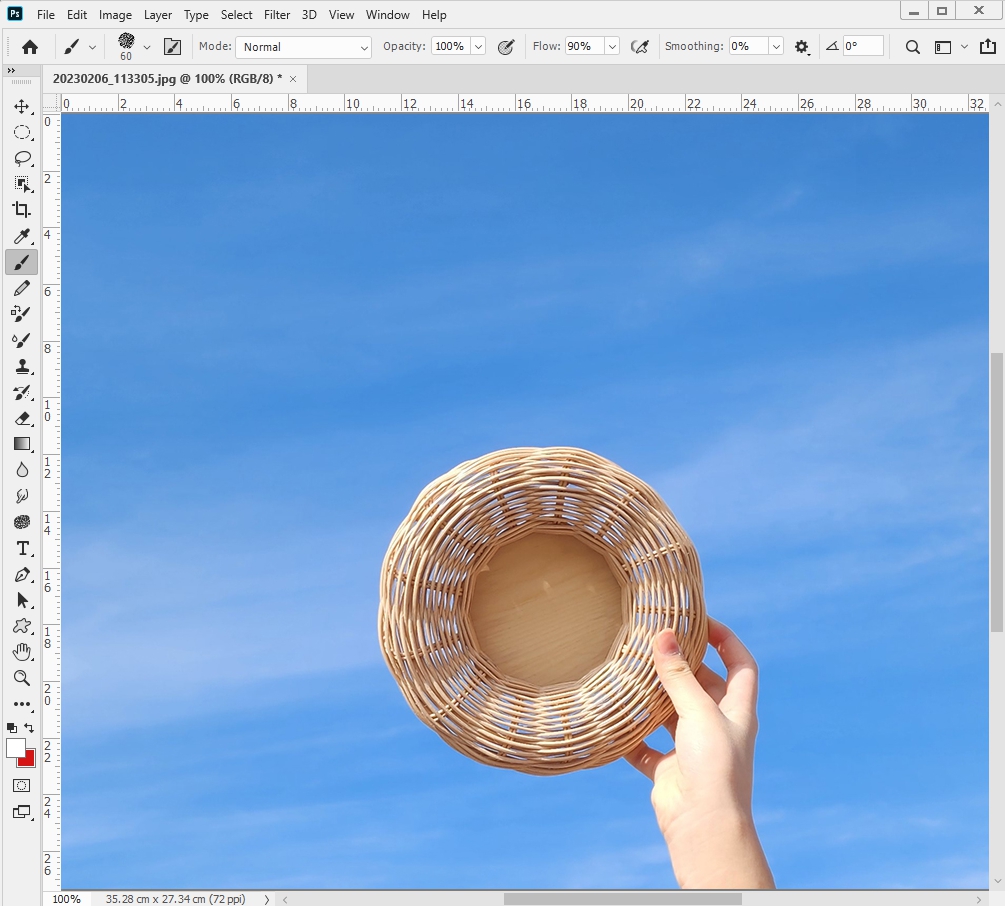Select the Zoom tool

pos(22,678)
